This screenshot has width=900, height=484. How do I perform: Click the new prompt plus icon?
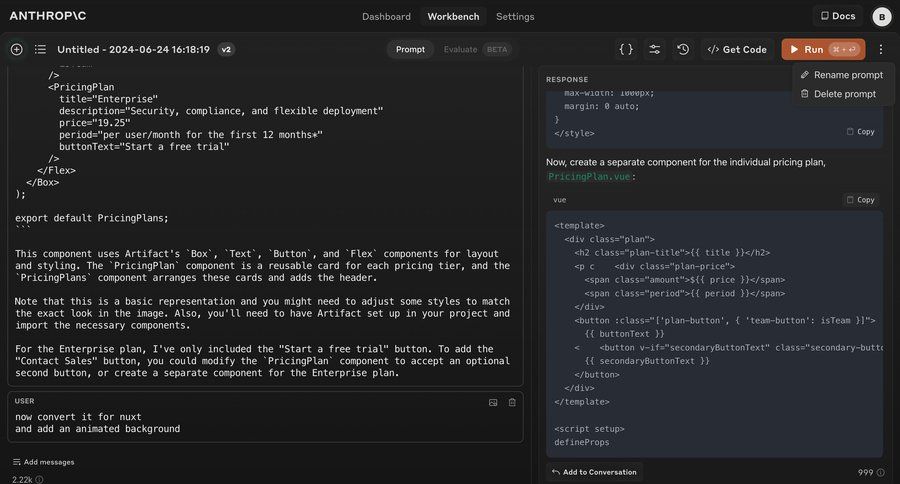click(17, 49)
